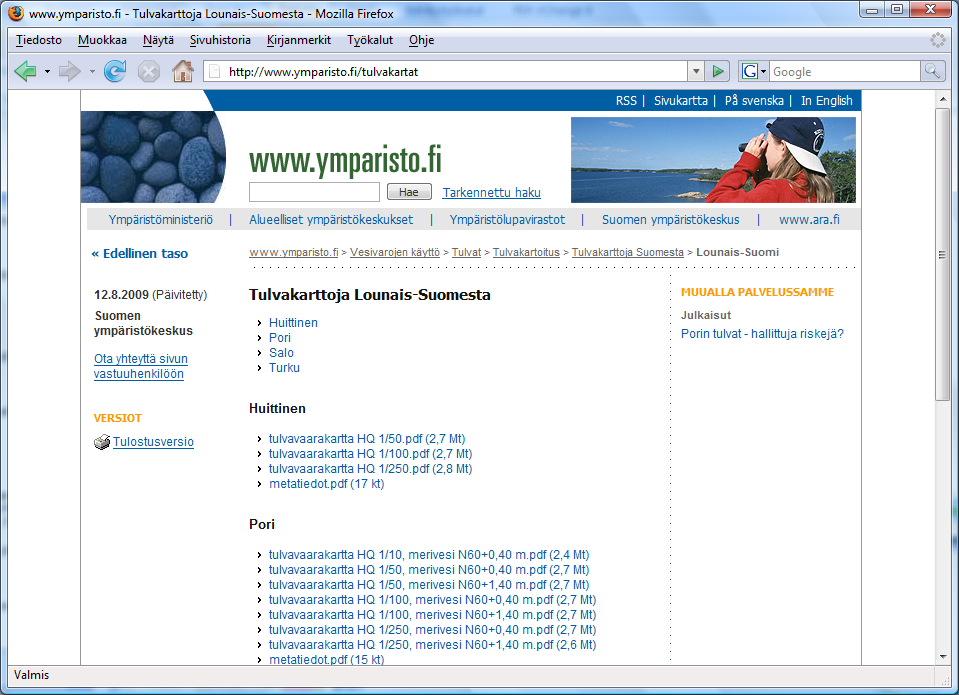
Task: Go to Ympäristöministeriö site
Action: click(161, 220)
